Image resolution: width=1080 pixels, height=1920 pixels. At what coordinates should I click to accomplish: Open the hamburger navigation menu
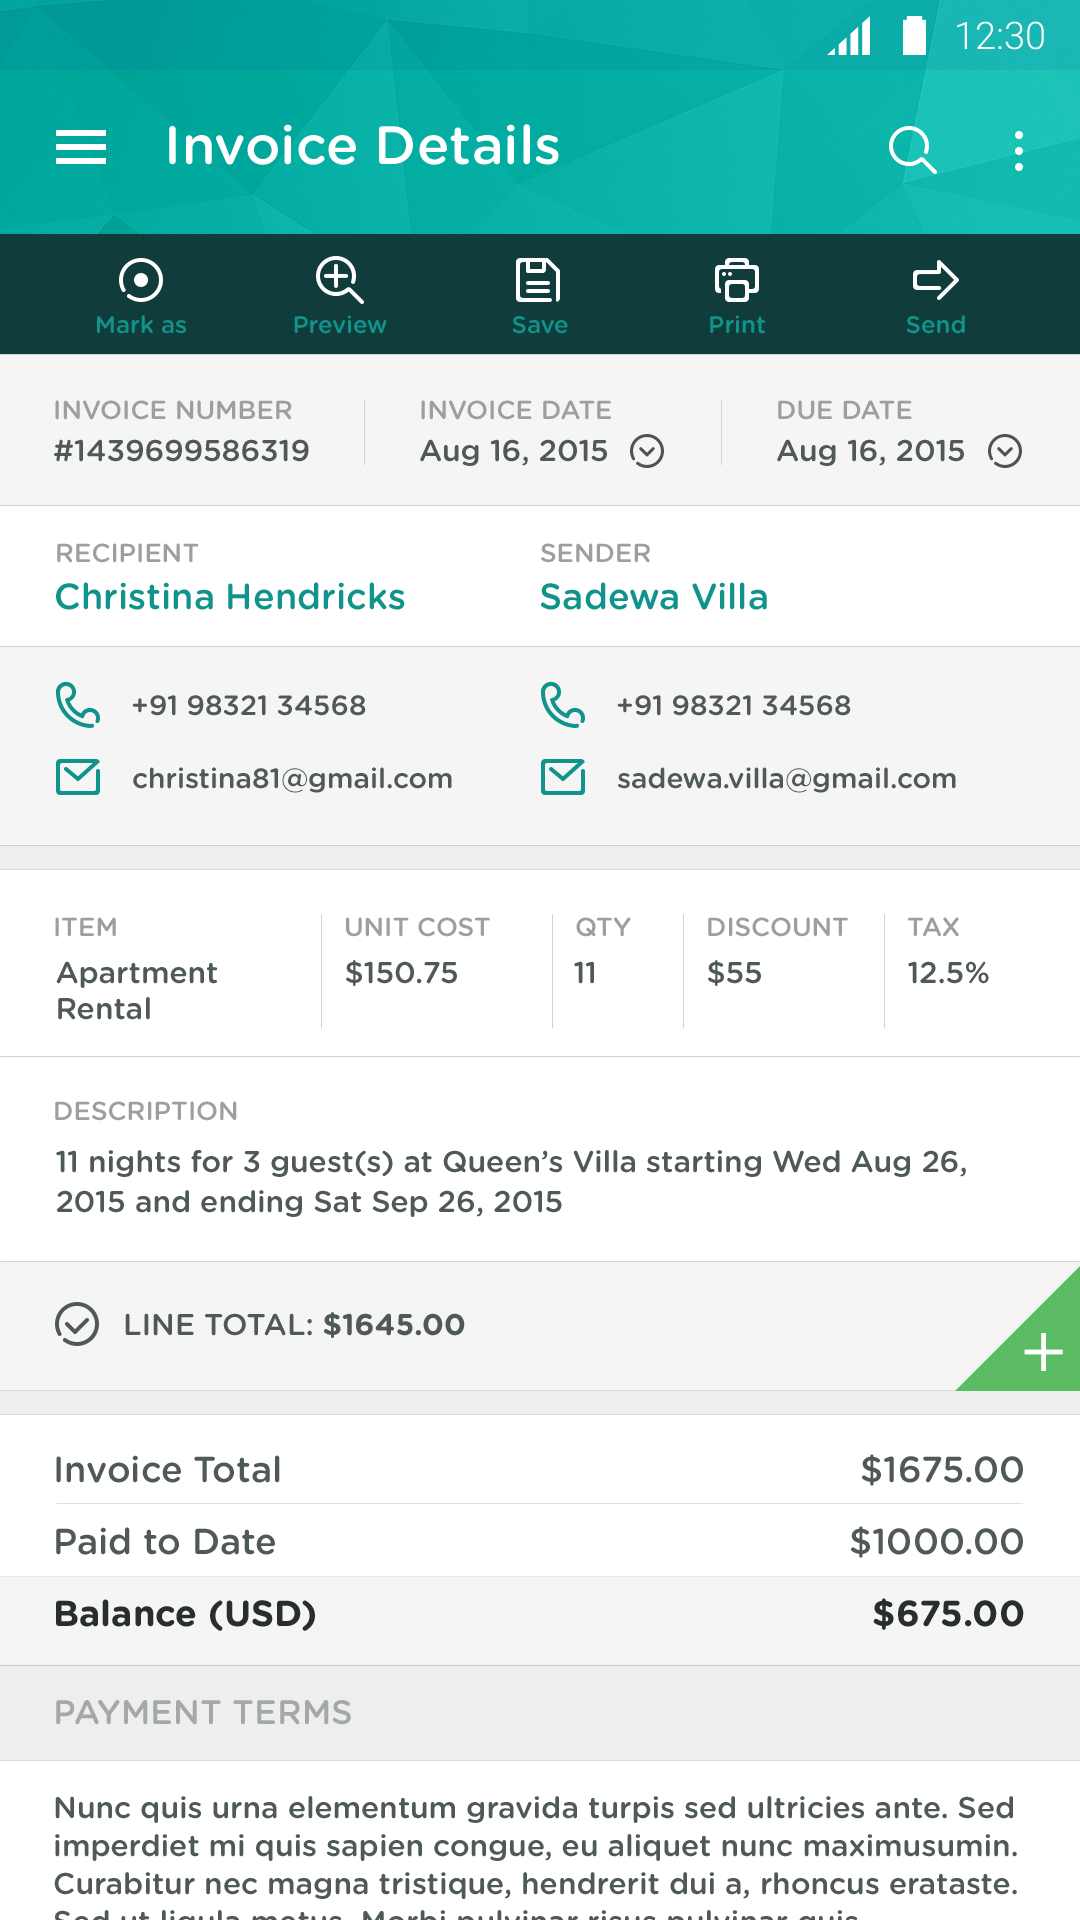(x=81, y=147)
